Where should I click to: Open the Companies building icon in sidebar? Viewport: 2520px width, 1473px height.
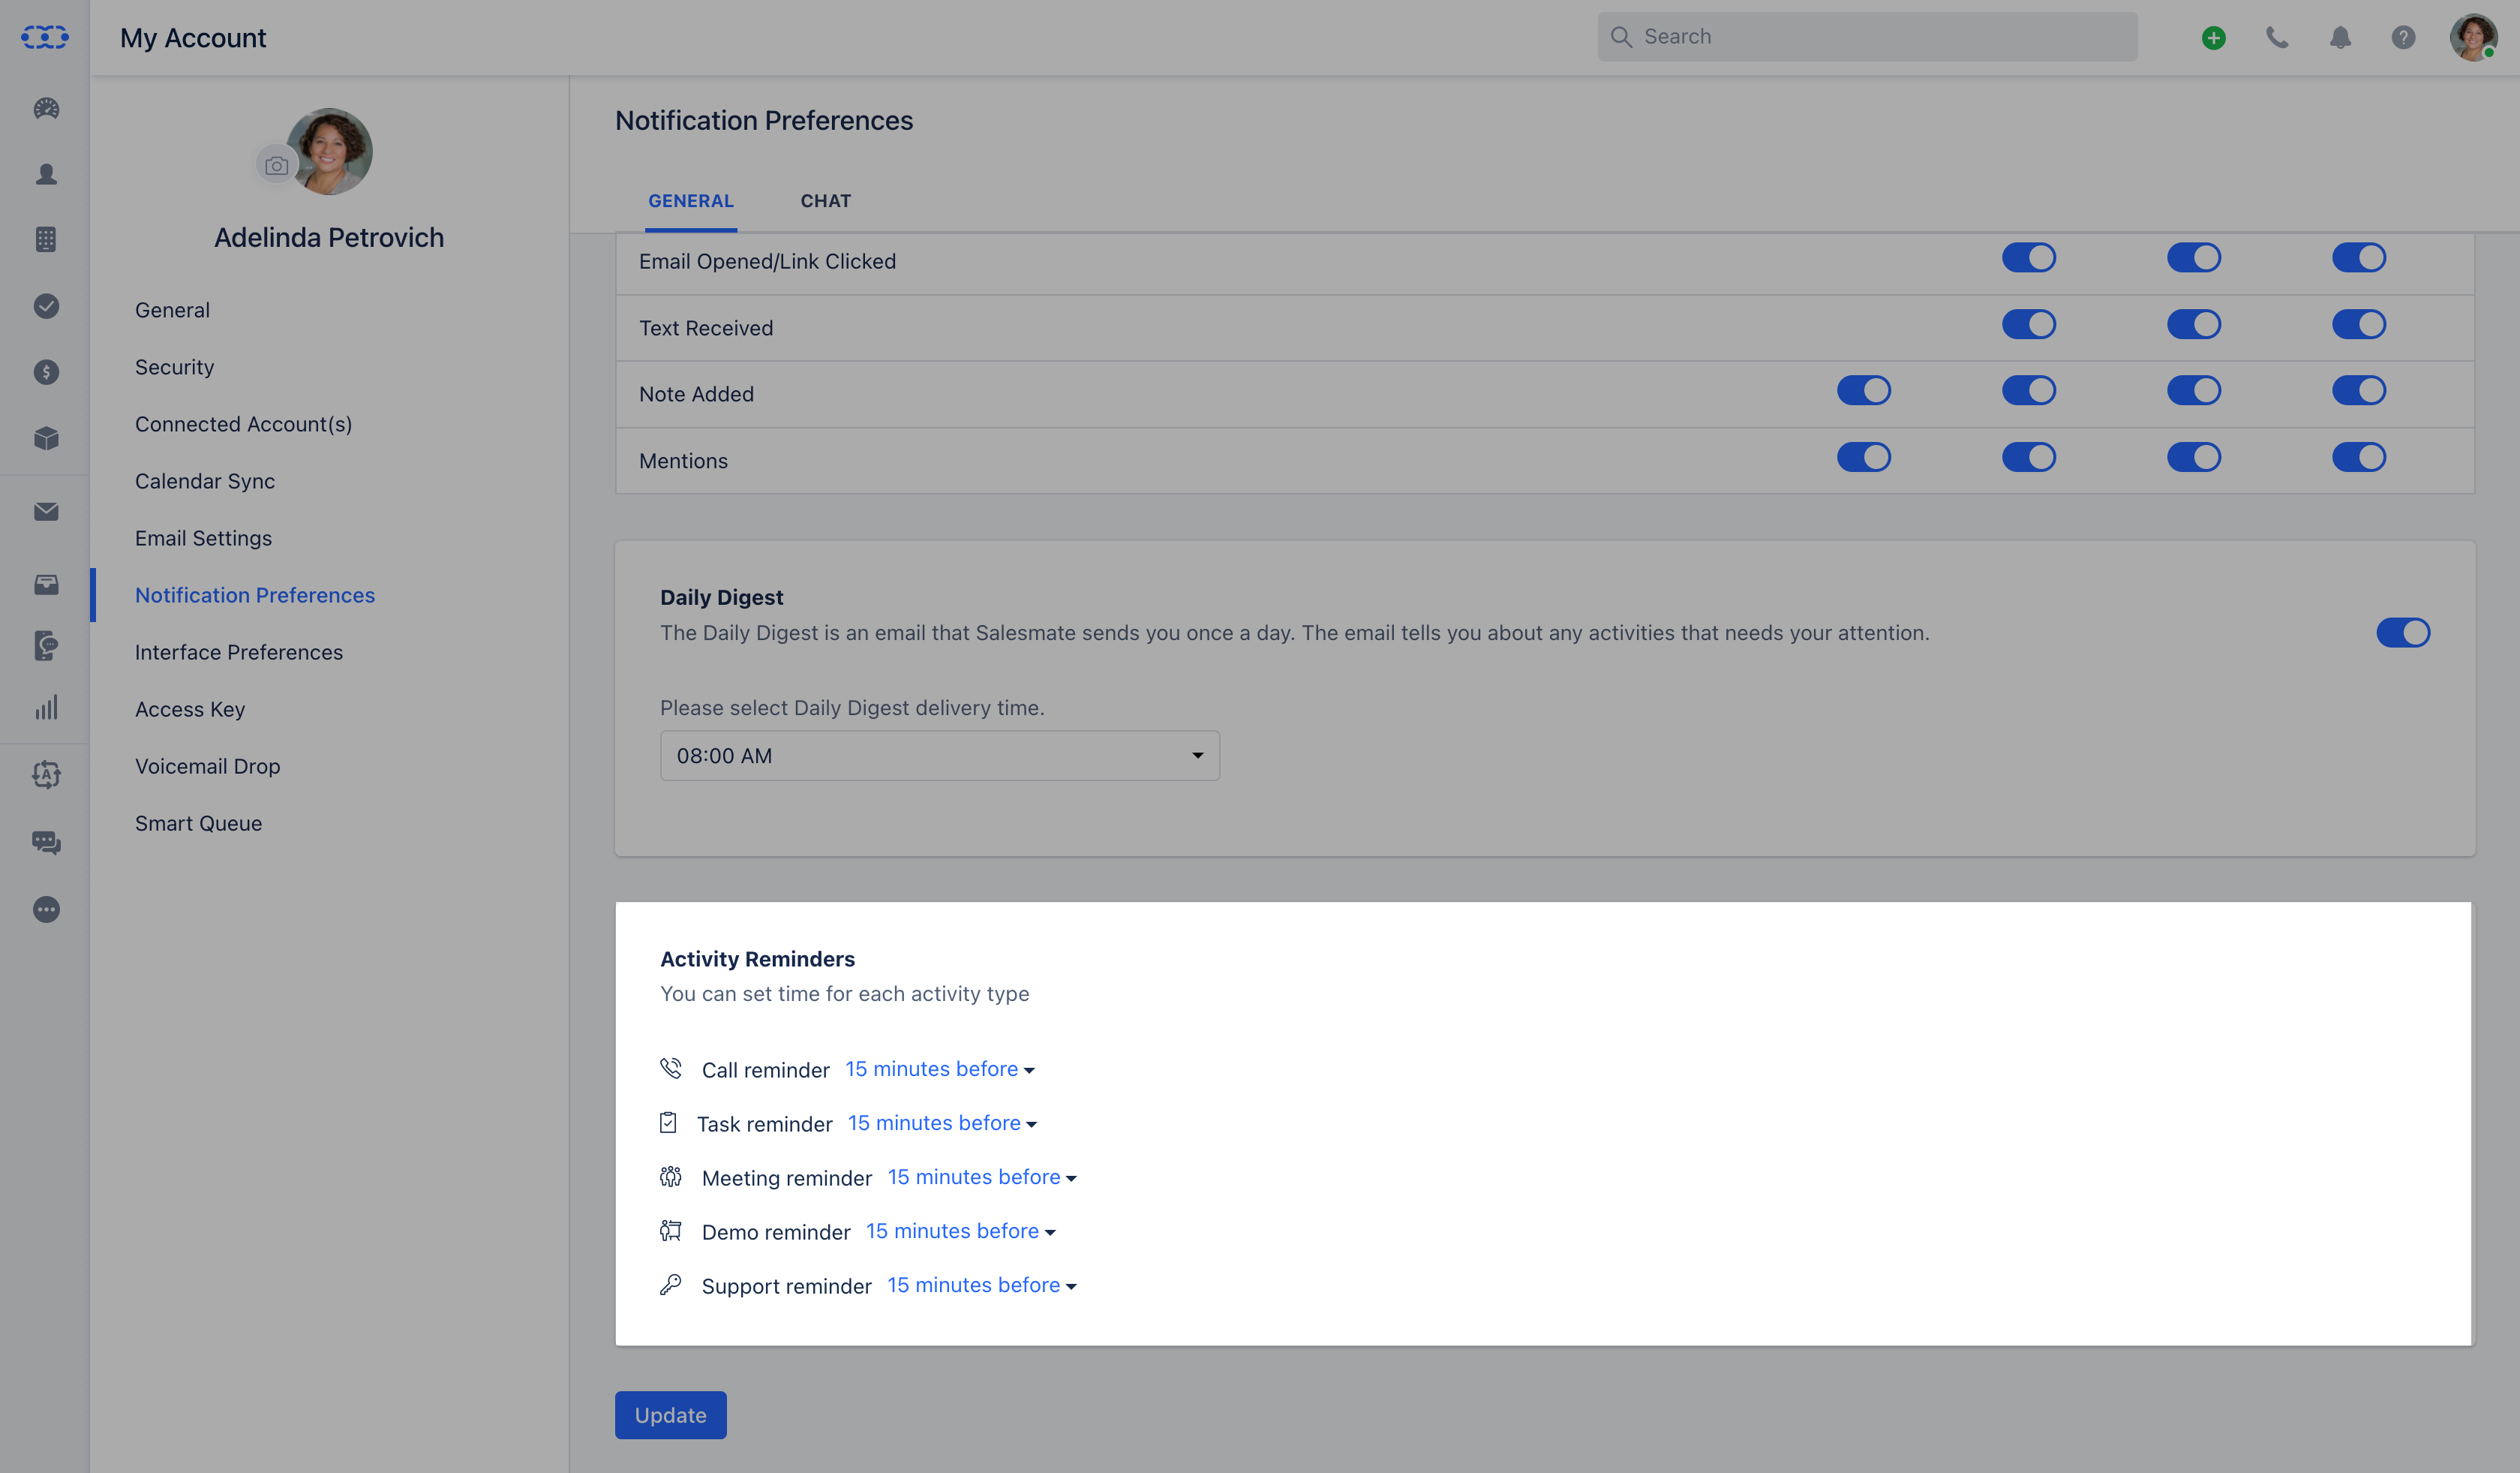coord(46,239)
